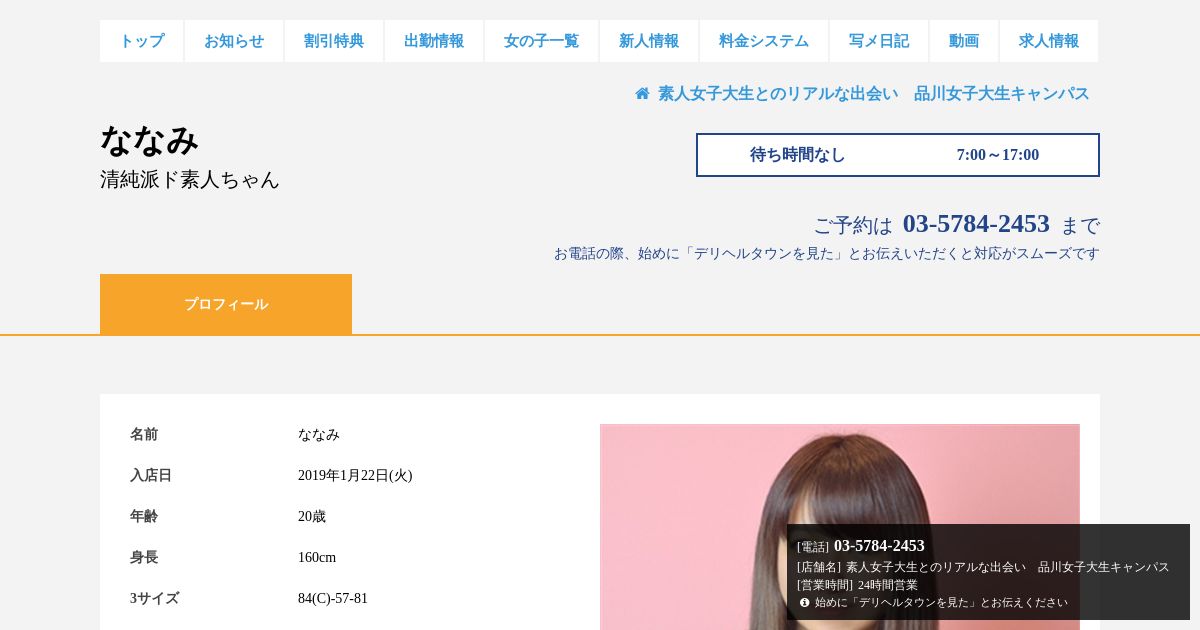Click the age value 20歳
1200x630 pixels.
pyautogui.click(x=312, y=517)
